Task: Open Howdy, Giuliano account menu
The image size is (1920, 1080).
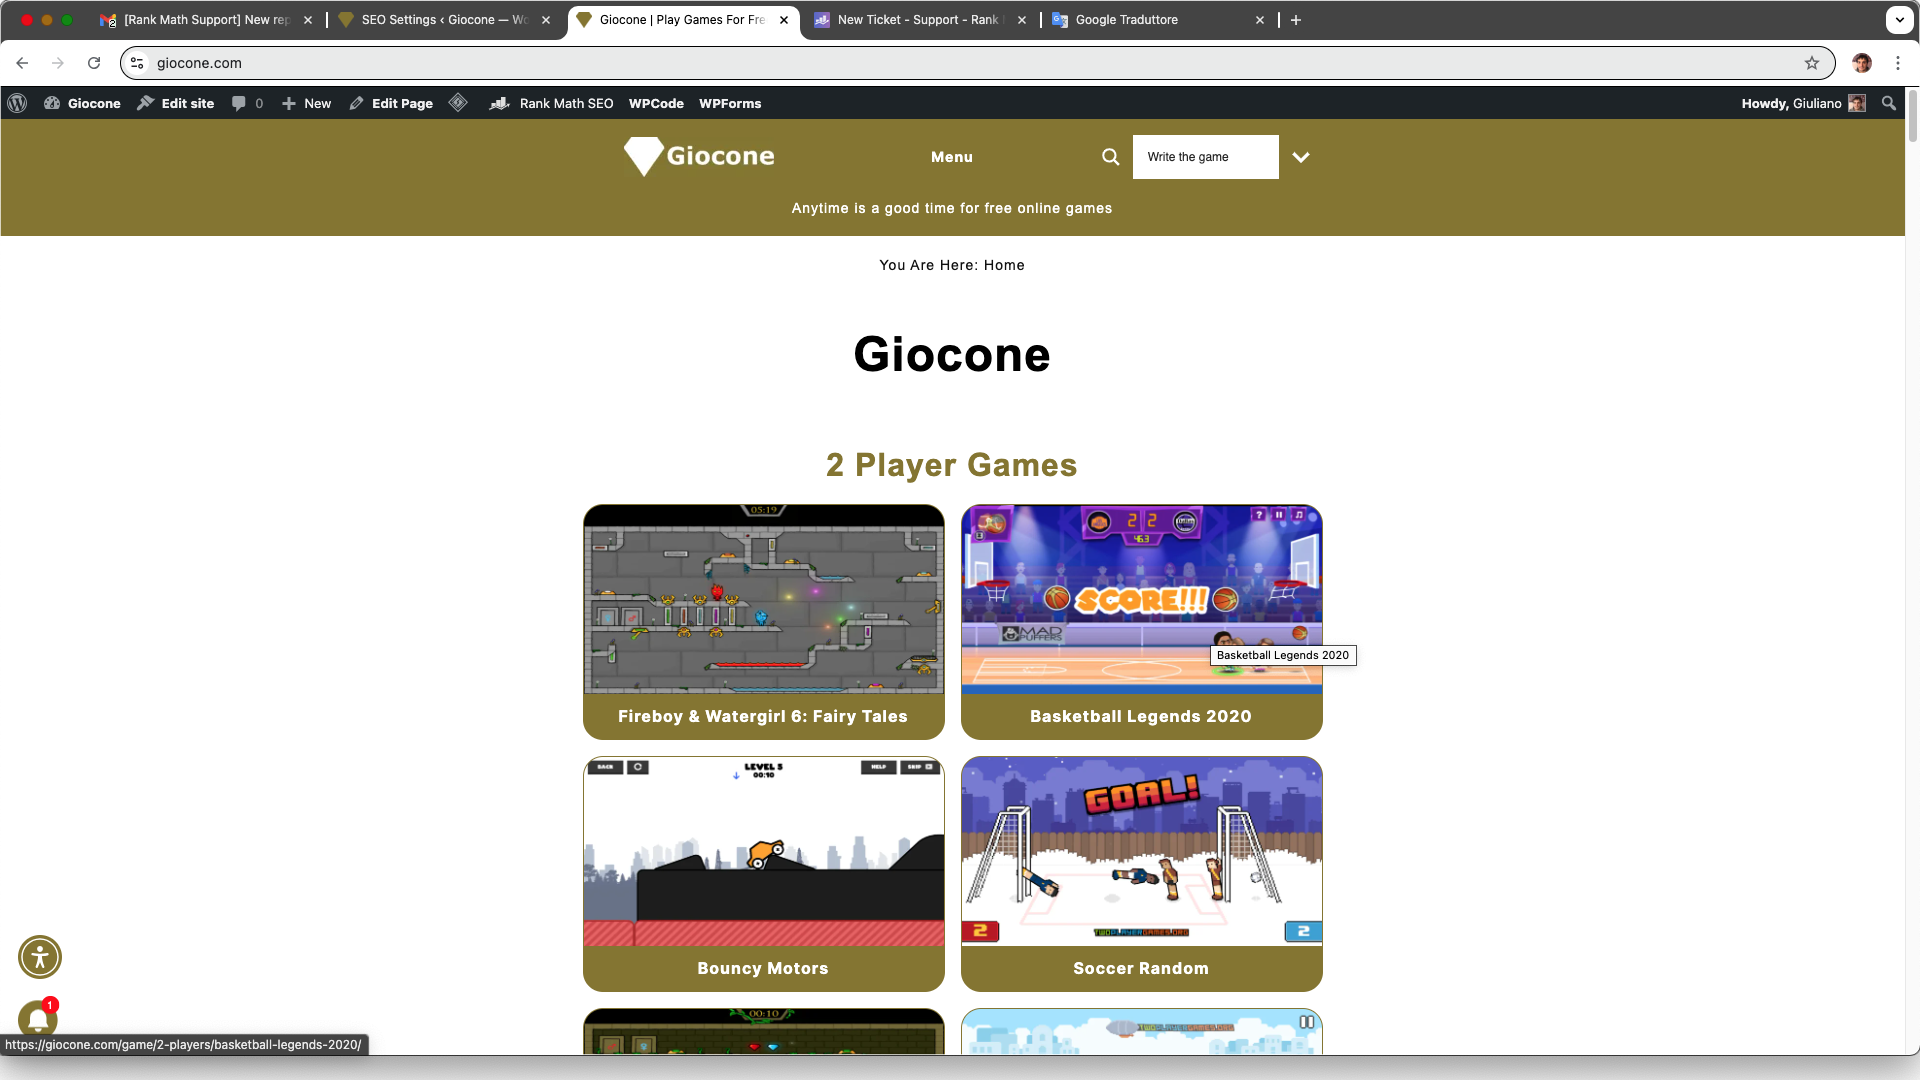Action: (x=1803, y=103)
